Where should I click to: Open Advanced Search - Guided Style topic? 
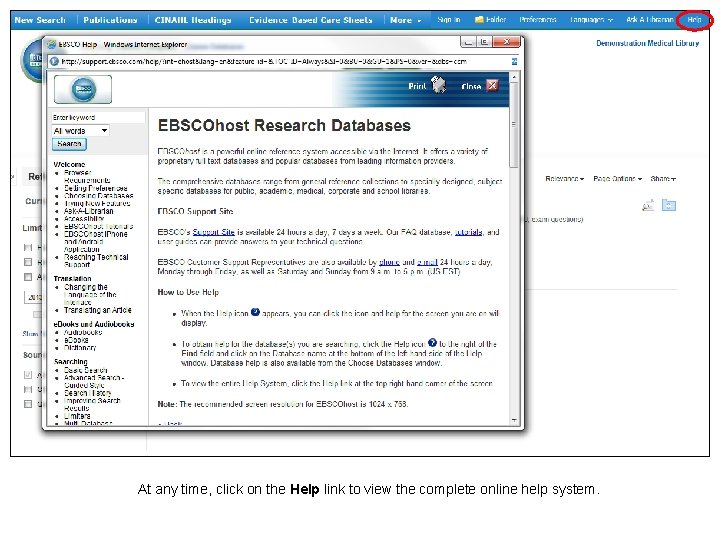point(94,381)
